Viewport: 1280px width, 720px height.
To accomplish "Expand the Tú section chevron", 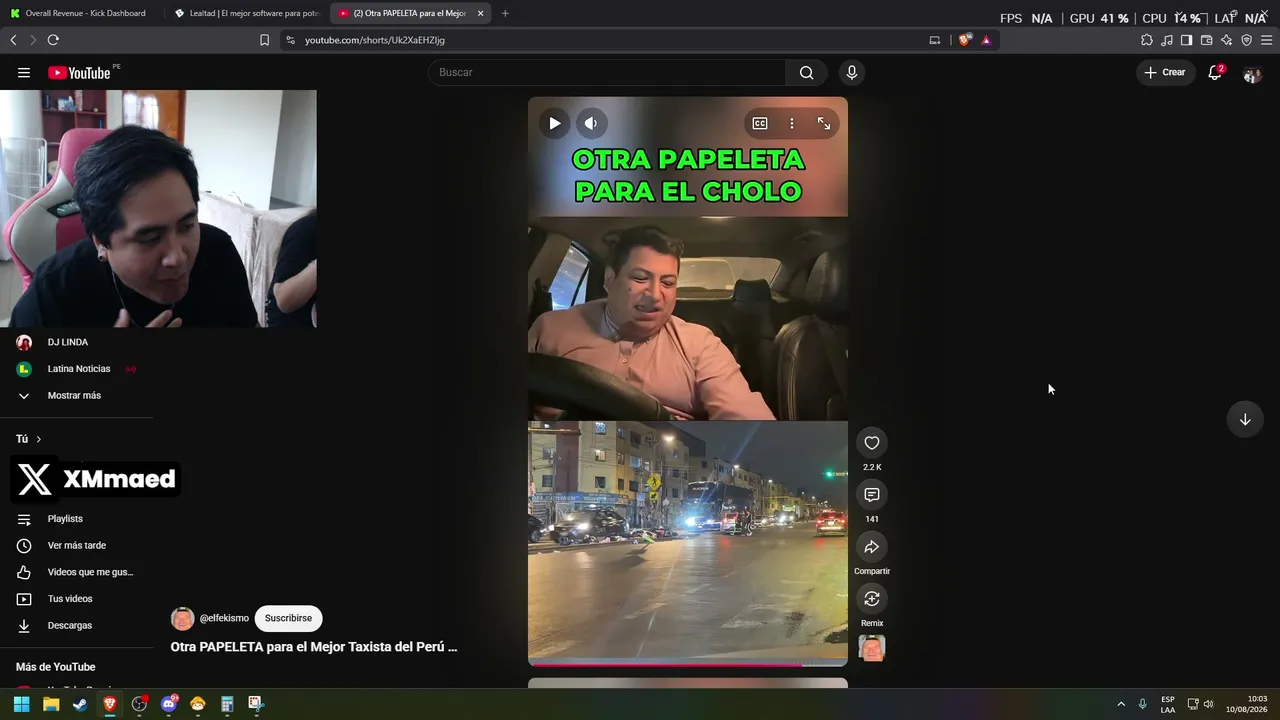I will [39, 439].
